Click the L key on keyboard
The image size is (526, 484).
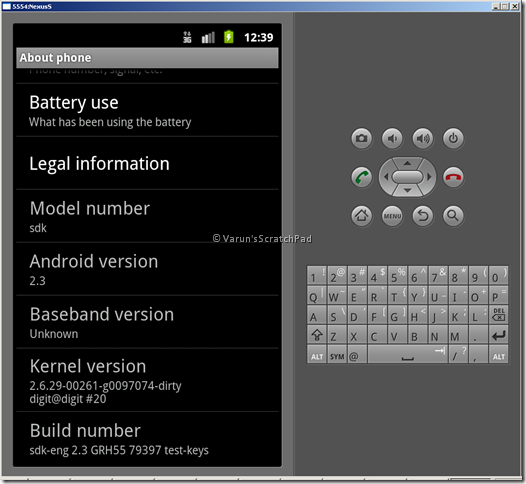tap(478, 315)
